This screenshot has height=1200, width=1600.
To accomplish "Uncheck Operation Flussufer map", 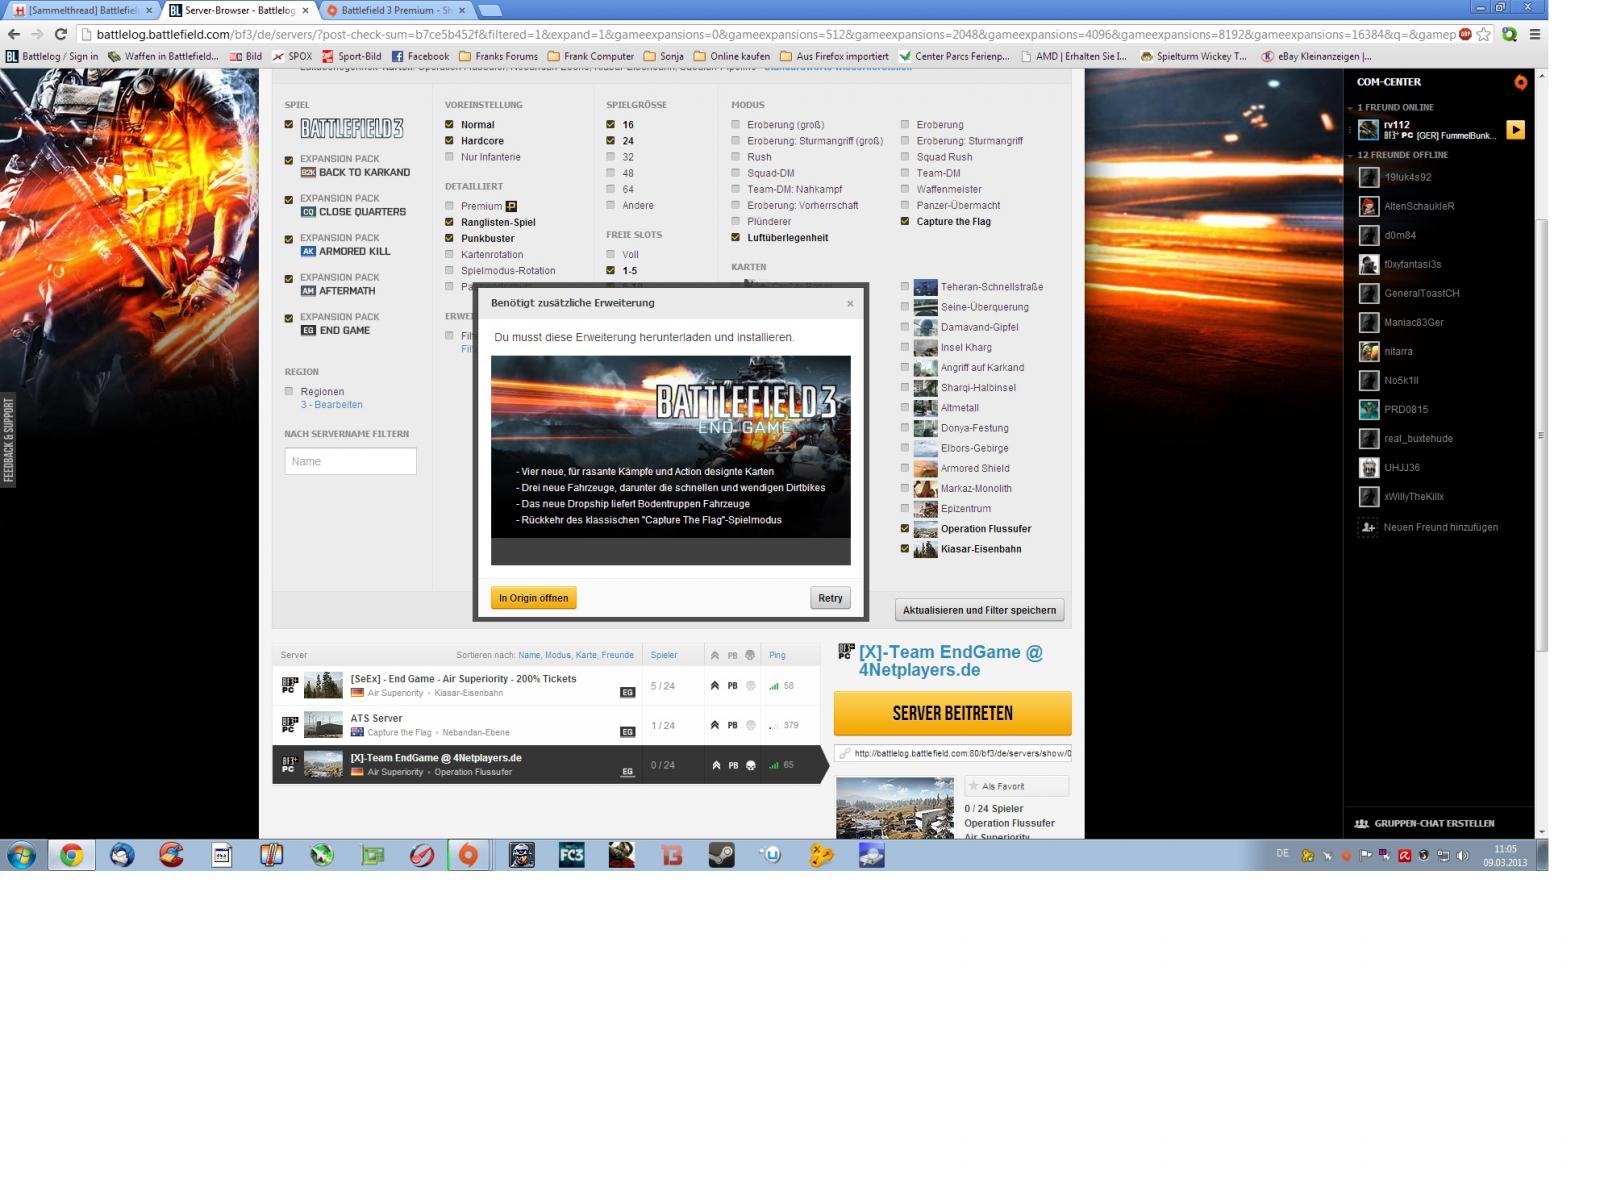I will pyautogui.click(x=905, y=528).
